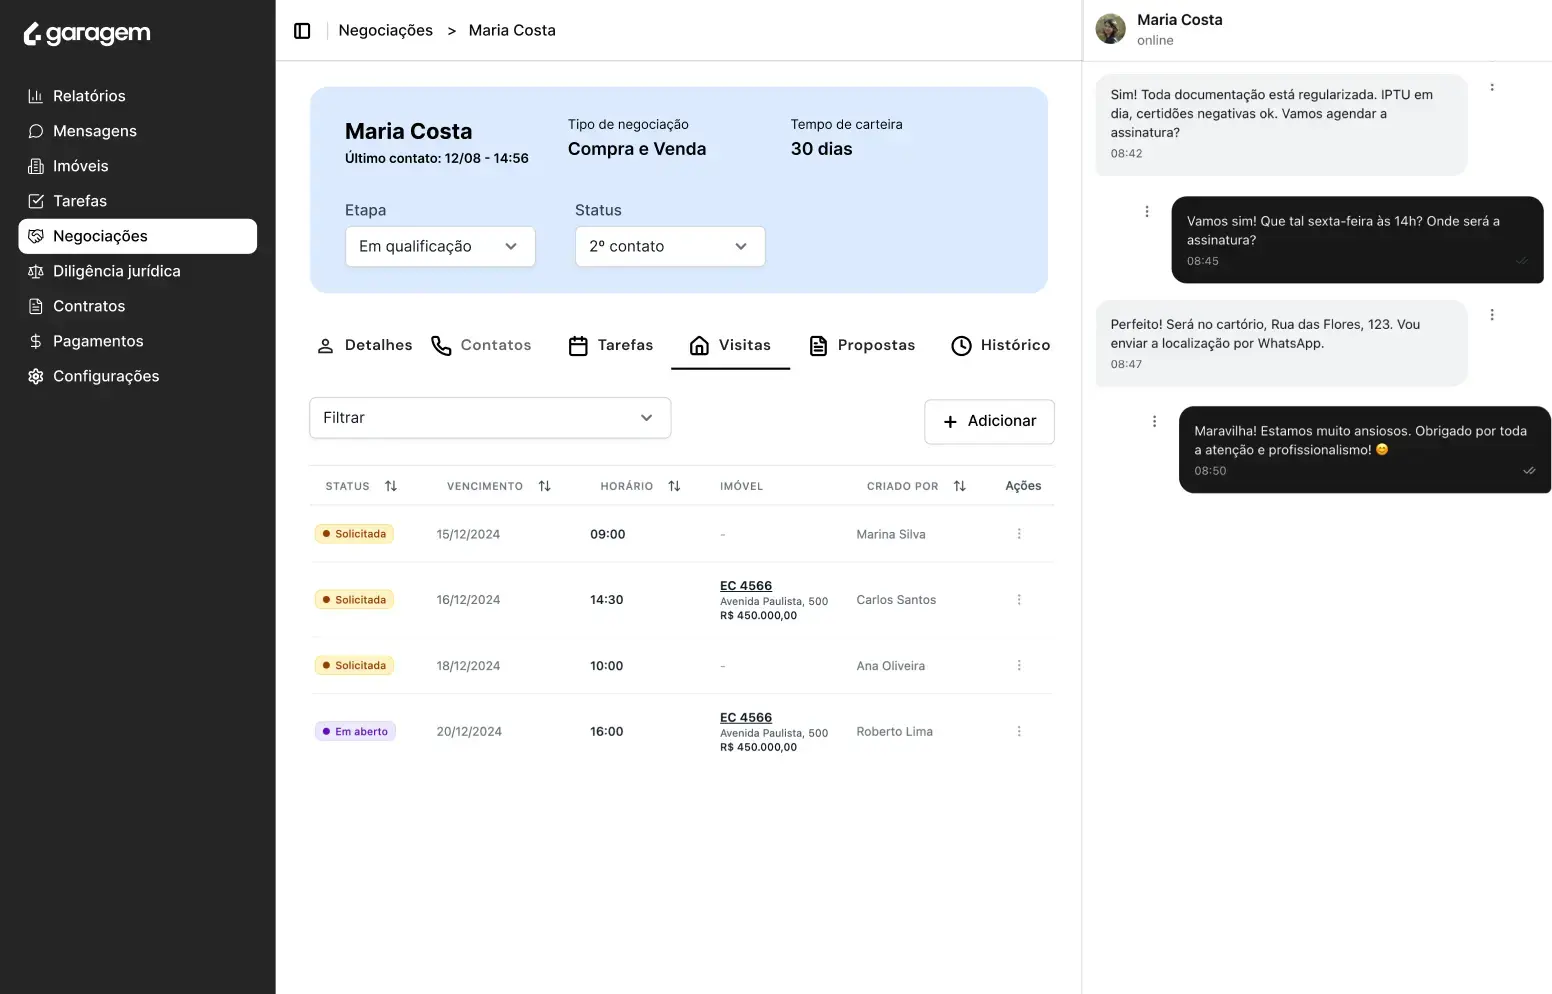The height and width of the screenshot is (994, 1552).
Task: Open Diligência jurídica in the sidebar
Action: pyautogui.click(x=116, y=270)
